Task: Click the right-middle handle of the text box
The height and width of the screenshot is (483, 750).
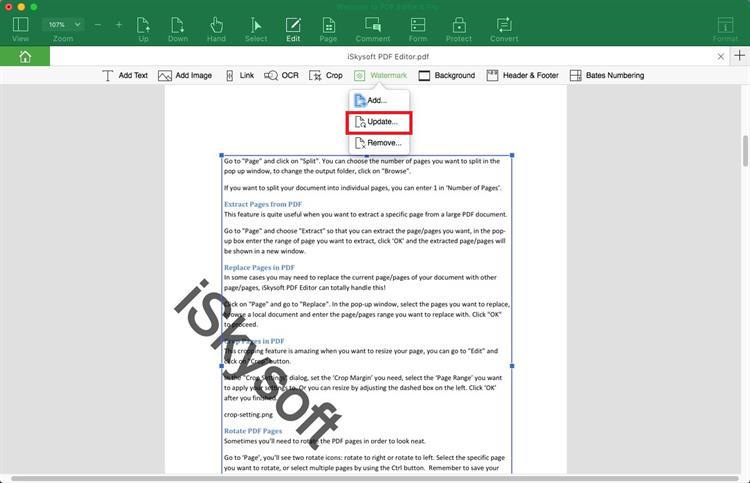Action: click(x=512, y=366)
